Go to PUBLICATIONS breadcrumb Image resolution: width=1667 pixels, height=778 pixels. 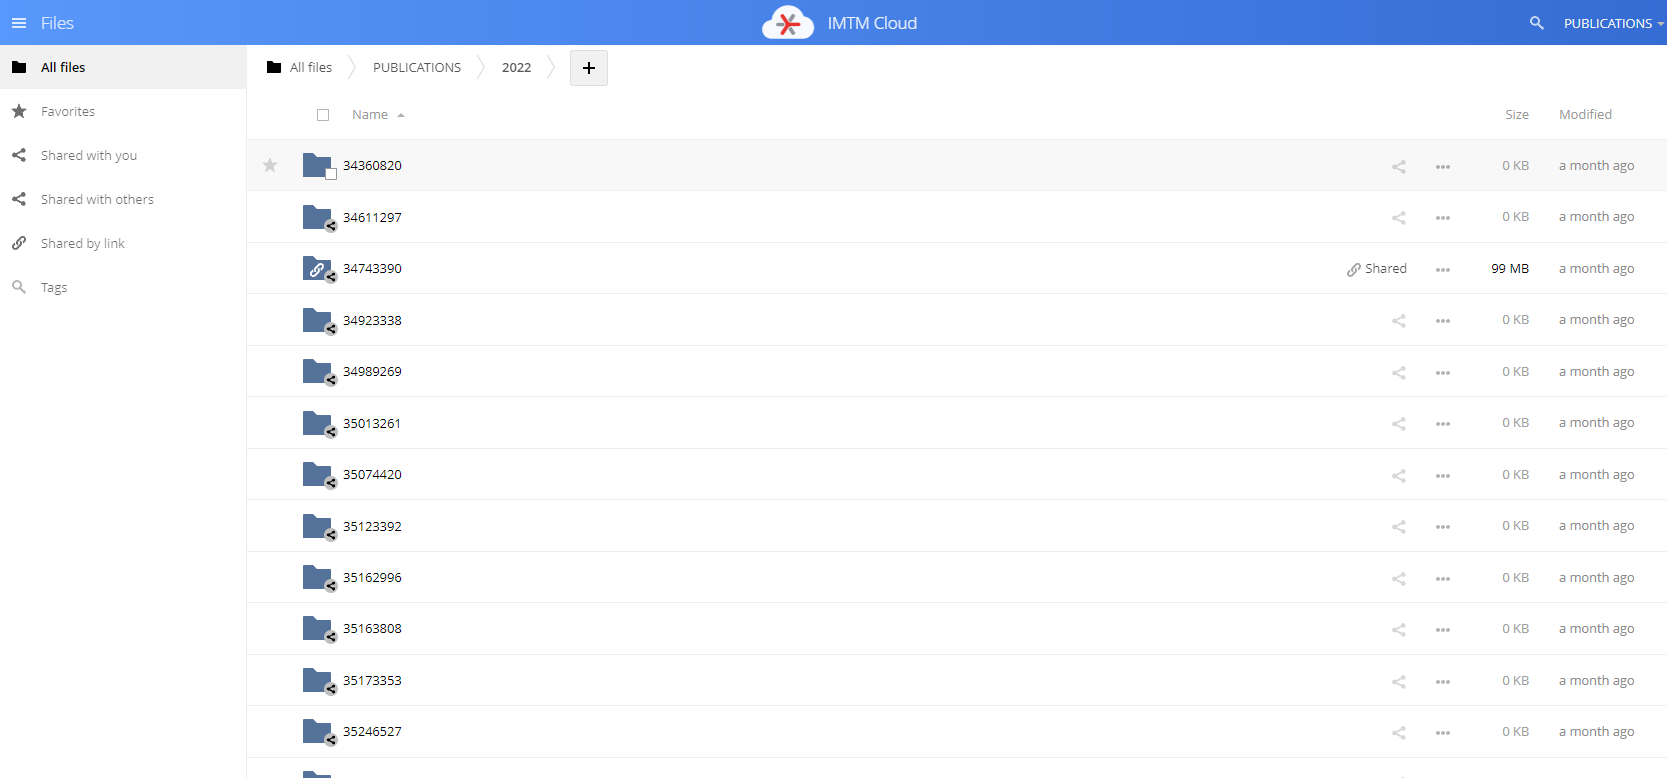pos(417,67)
